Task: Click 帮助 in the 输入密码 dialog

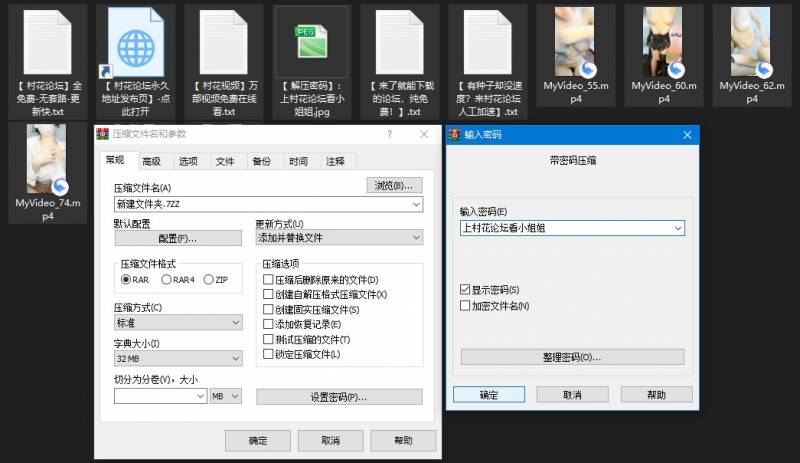Action: click(x=657, y=395)
